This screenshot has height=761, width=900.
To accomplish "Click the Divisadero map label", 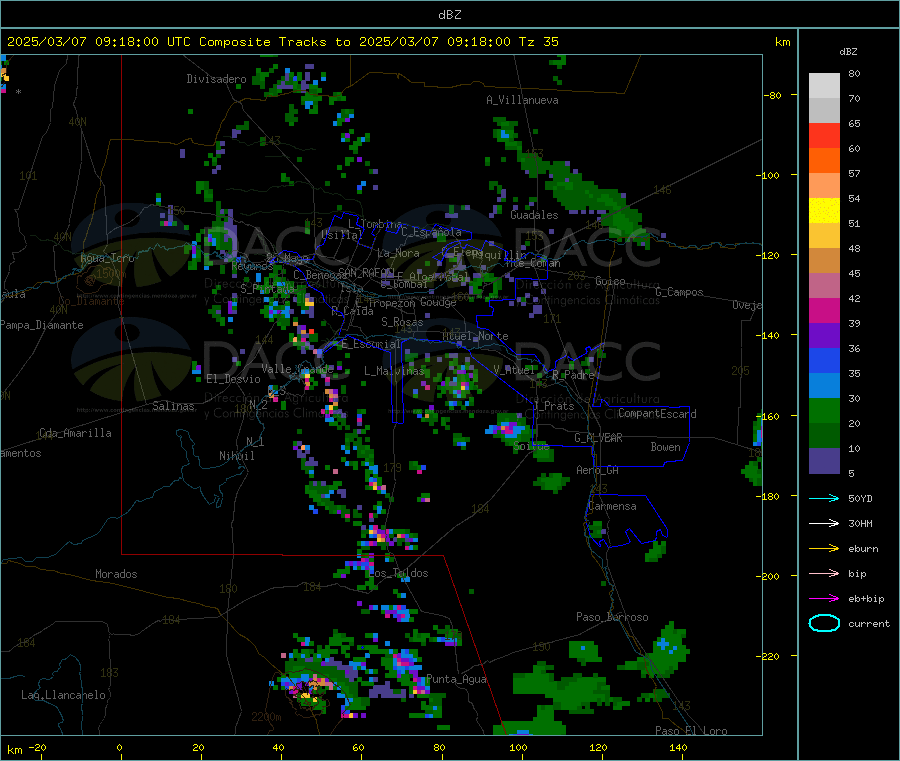I will pyautogui.click(x=216, y=79).
